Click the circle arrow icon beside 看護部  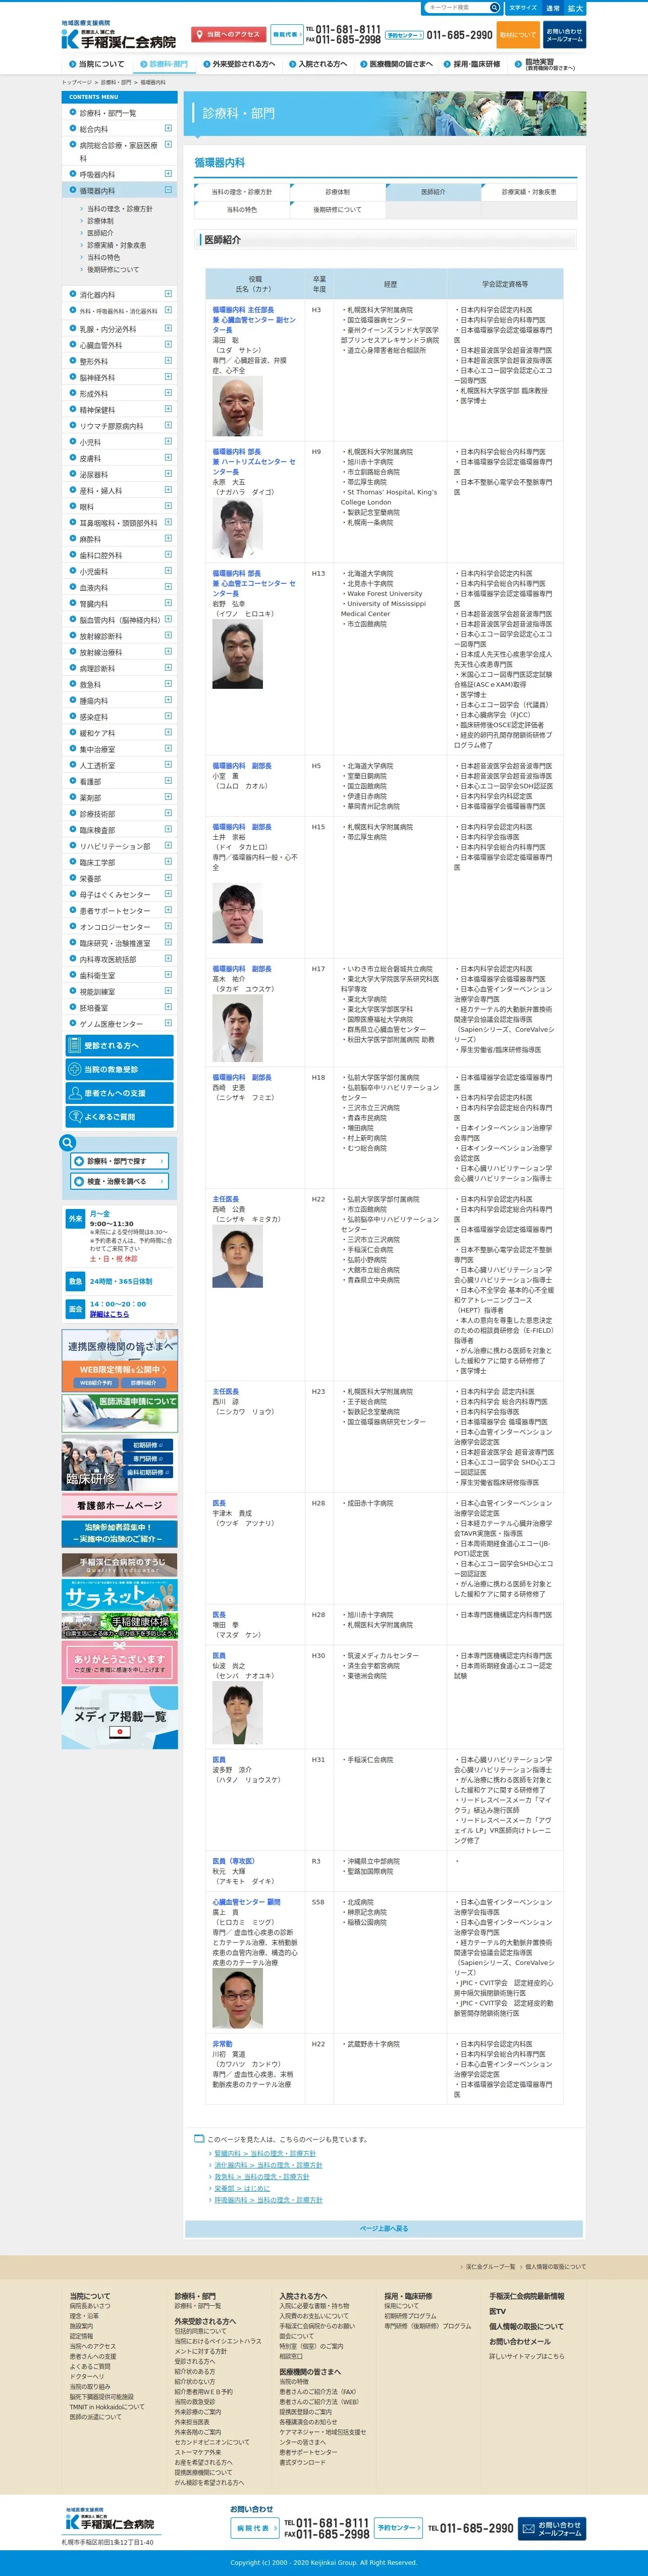[73, 782]
